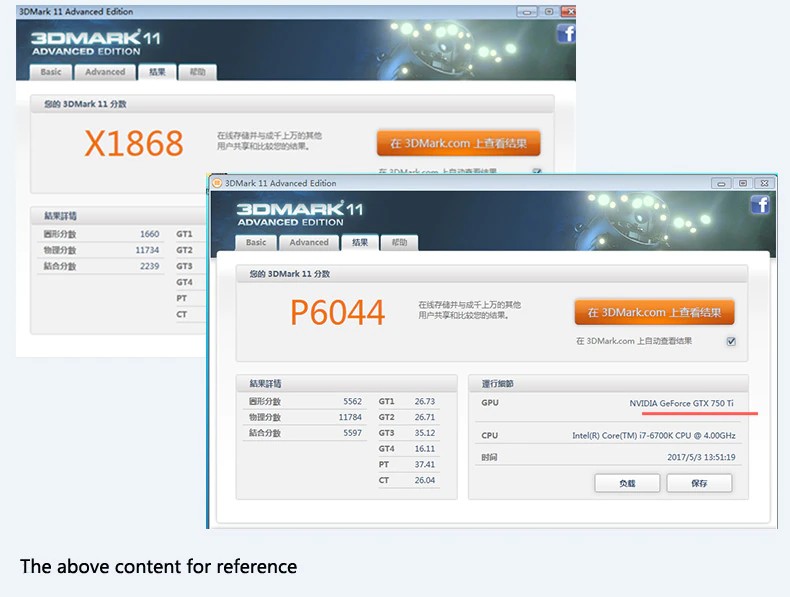This screenshot has height=597, width=790.
Task: Click orange view results button near P6044
Action: [654, 312]
